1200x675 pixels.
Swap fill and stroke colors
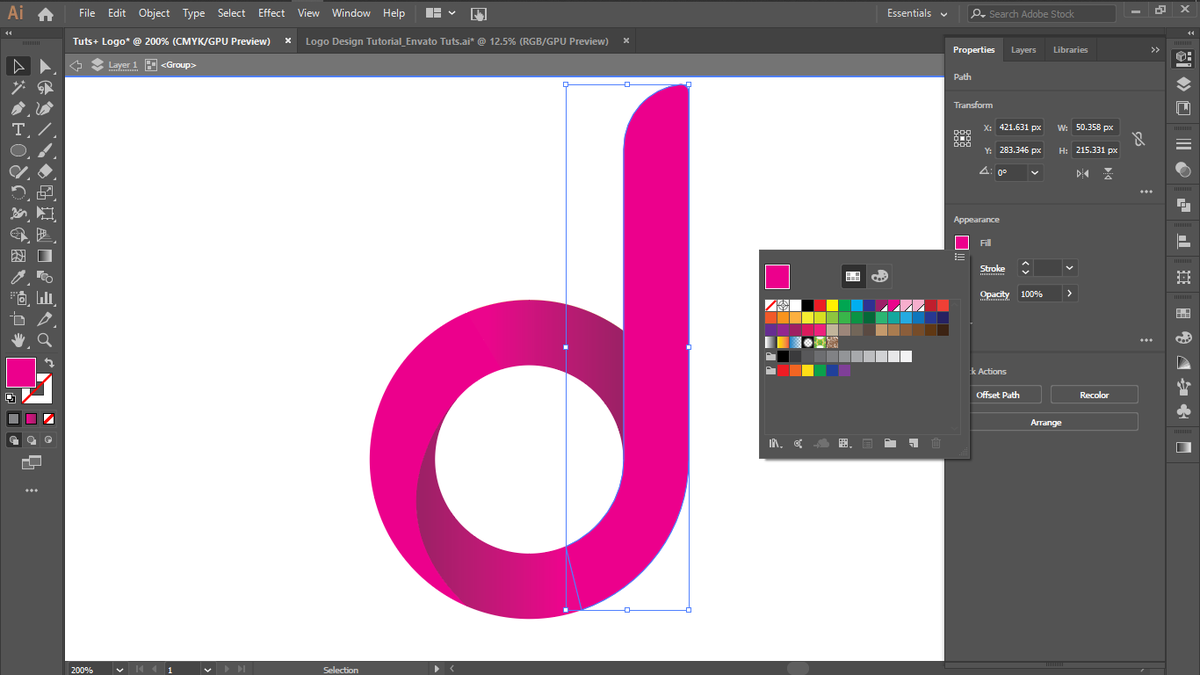(x=49, y=363)
